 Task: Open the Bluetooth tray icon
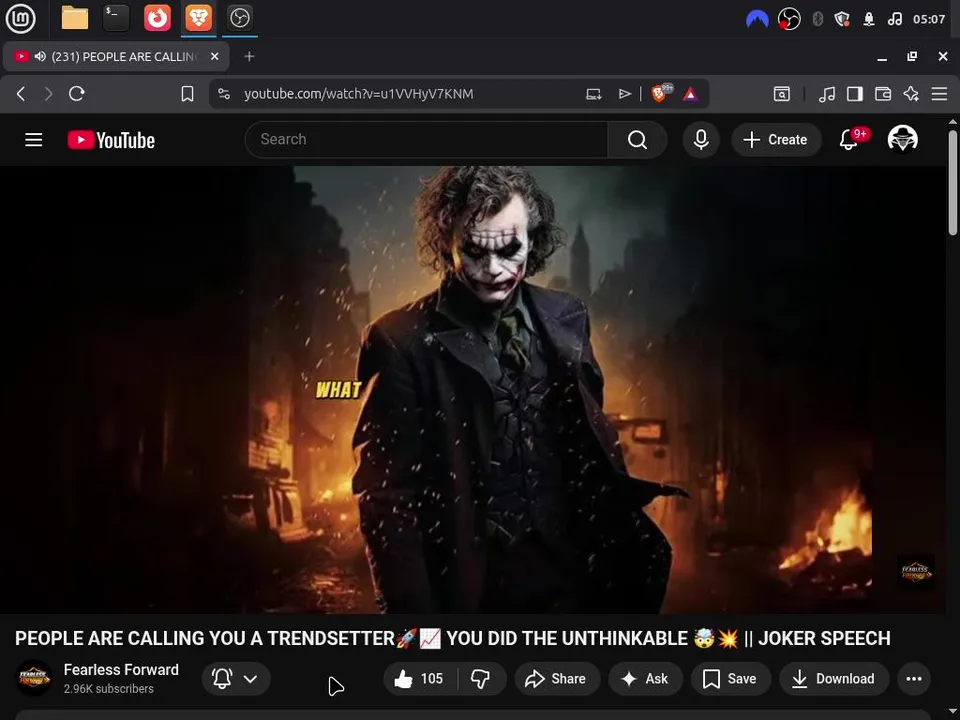[x=817, y=20]
